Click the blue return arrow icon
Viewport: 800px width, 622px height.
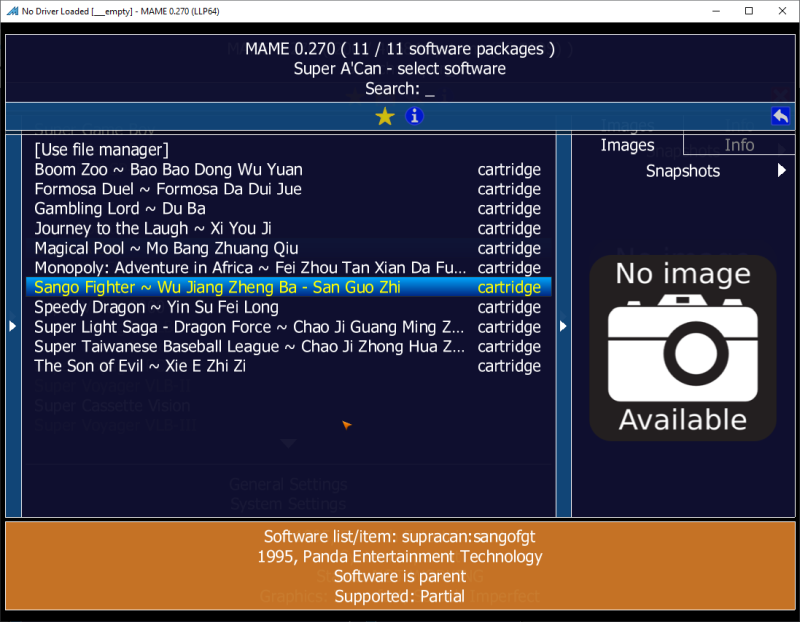[x=780, y=116]
